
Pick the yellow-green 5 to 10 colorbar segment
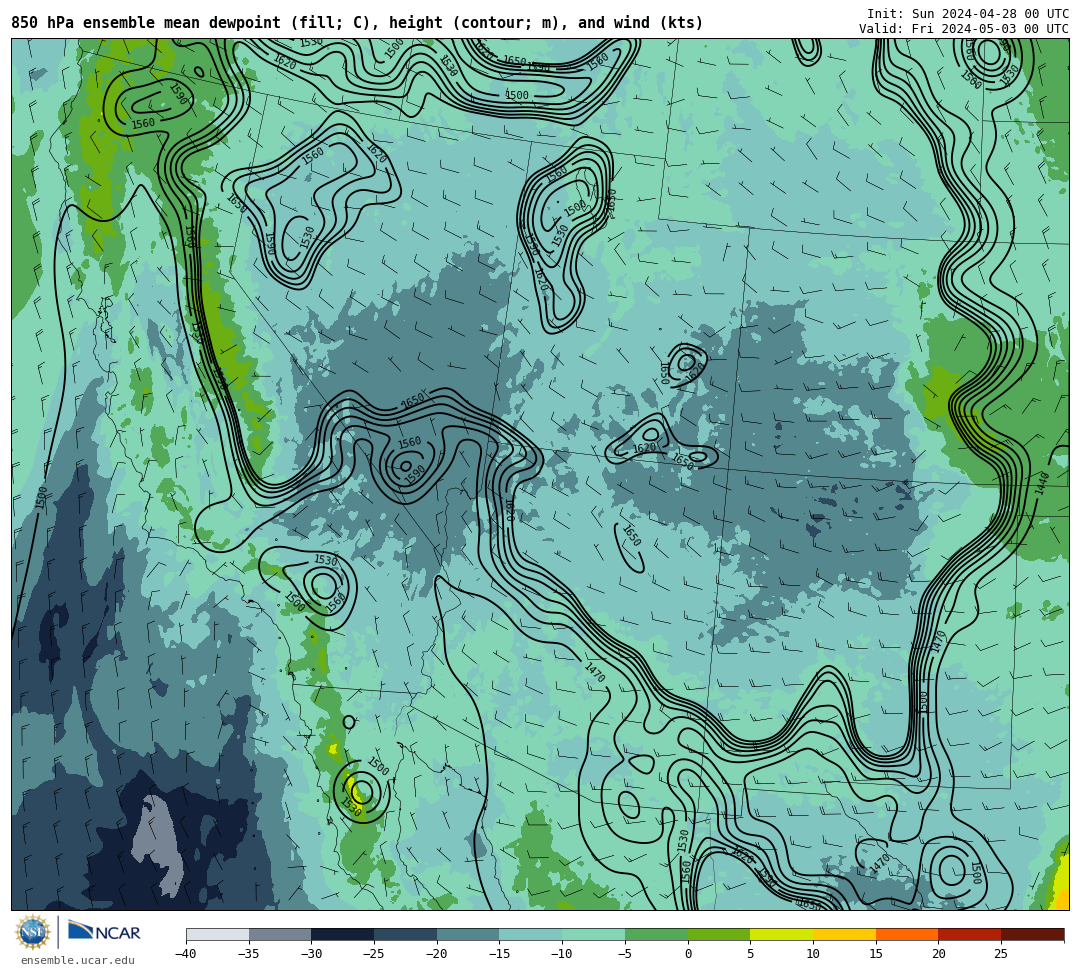(x=782, y=934)
